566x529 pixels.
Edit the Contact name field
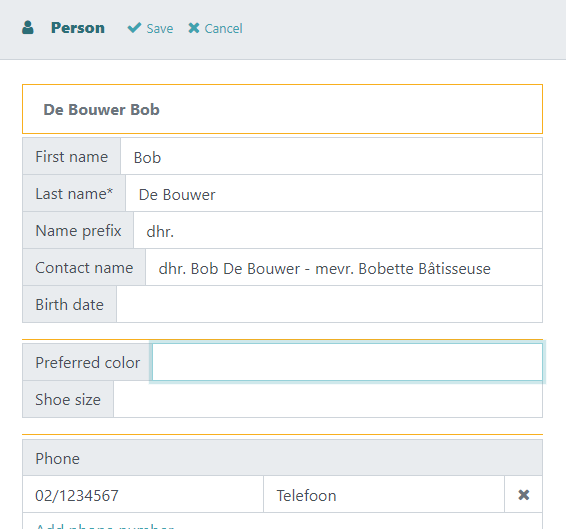pyautogui.click(x=344, y=268)
